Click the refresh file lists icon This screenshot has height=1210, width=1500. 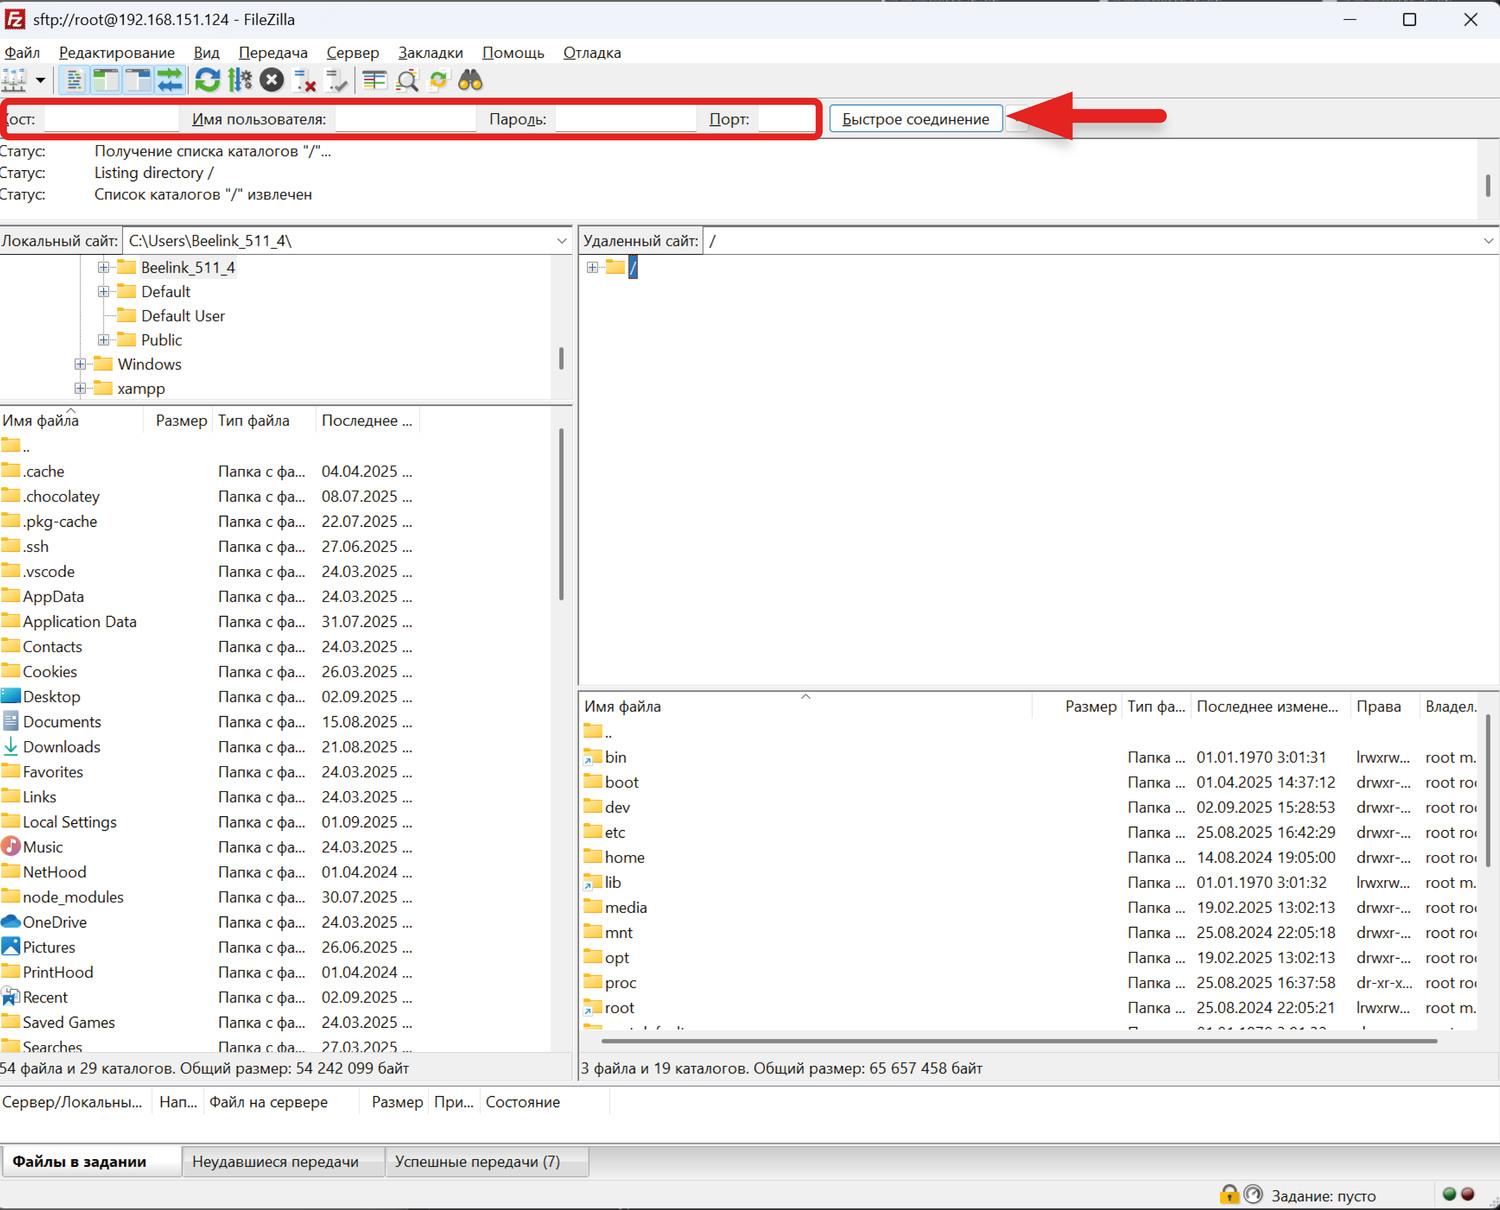[x=207, y=80]
